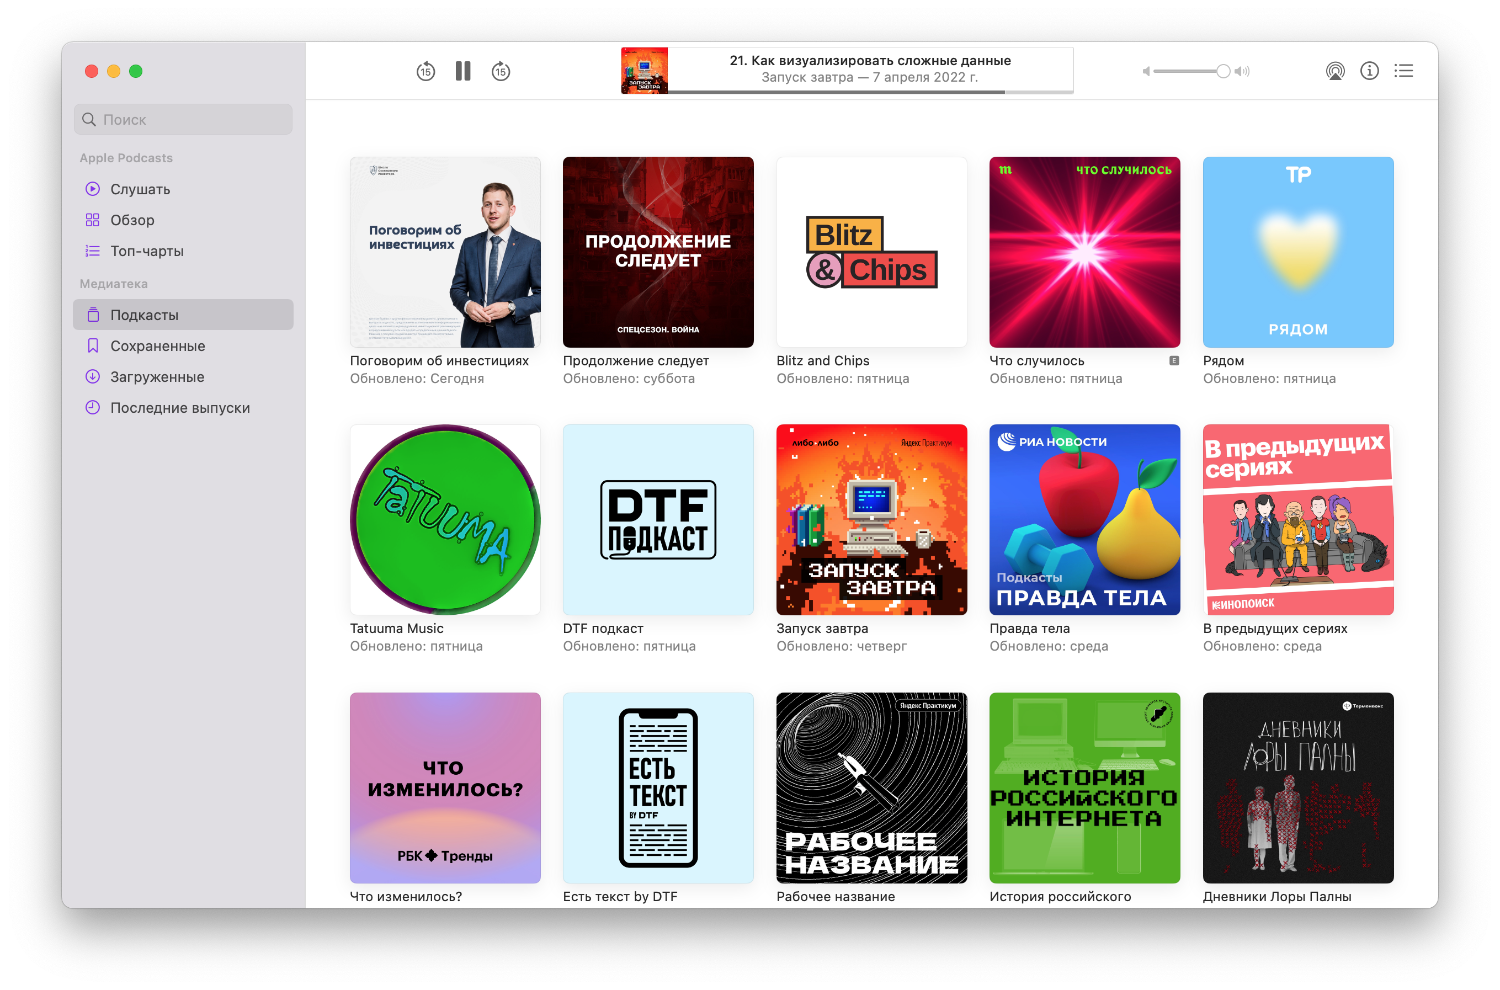
Task: Mute using the low volume speaker icon
Action: tap(1146, 71)
